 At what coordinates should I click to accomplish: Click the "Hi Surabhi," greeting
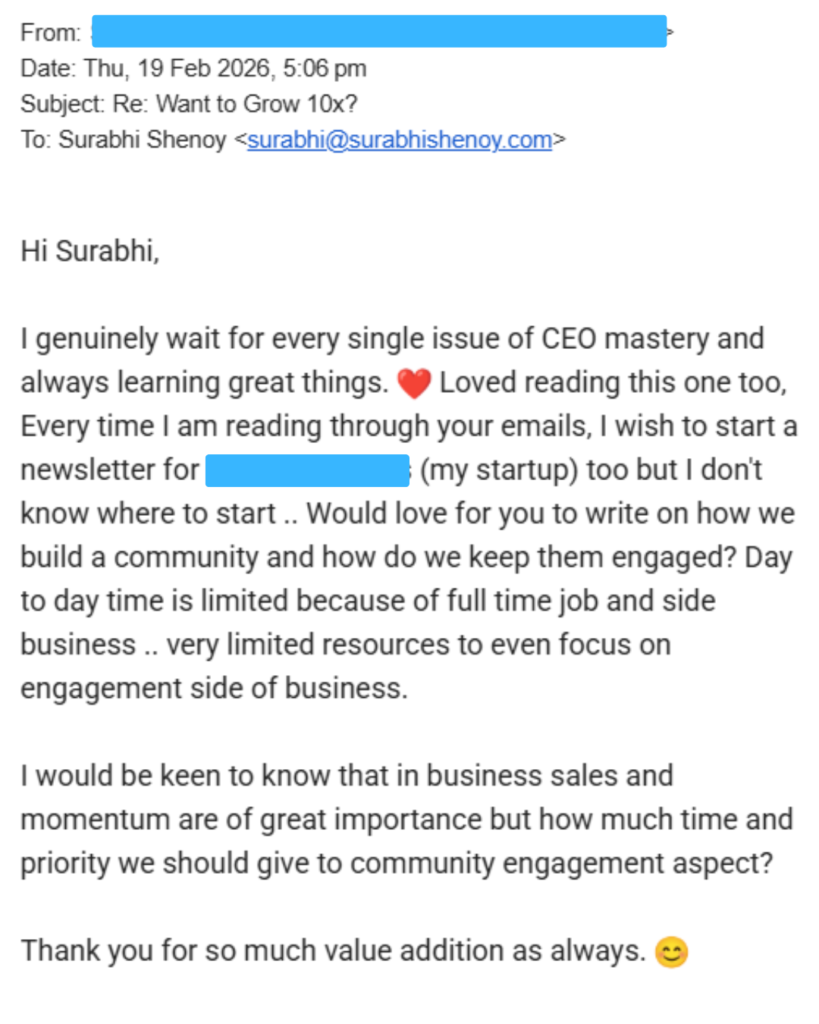pyautogui.click(x=90, y=250)
